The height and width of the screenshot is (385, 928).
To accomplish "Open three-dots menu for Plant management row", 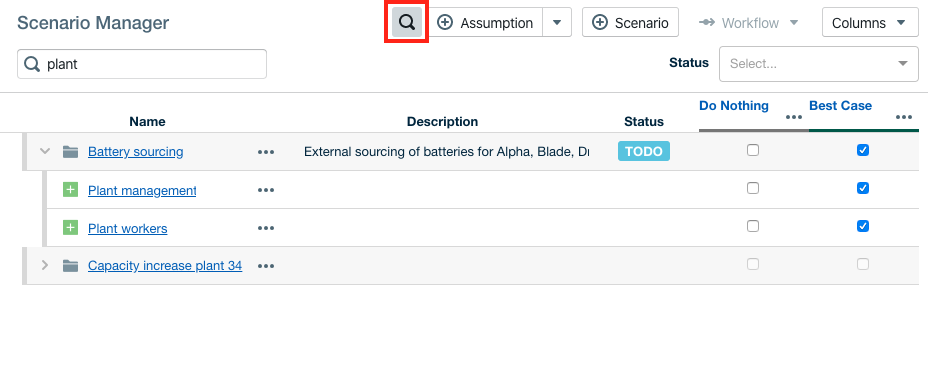I will pos(266,190).
